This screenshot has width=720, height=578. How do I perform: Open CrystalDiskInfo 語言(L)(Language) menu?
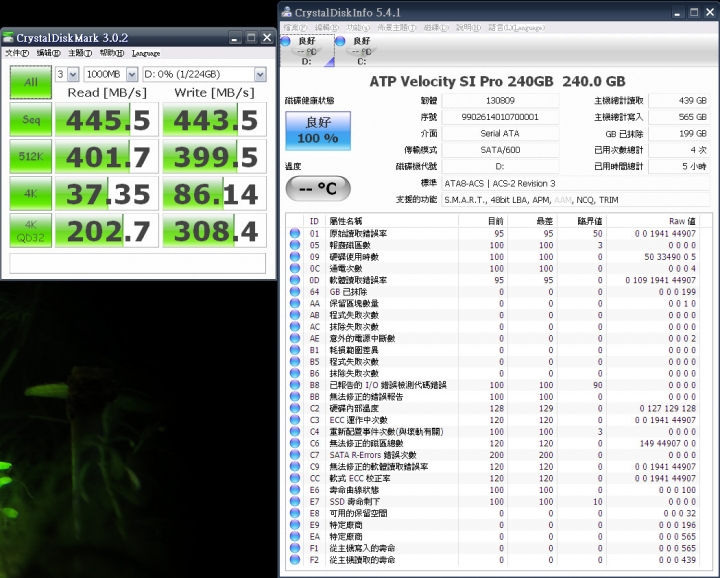coord(517,28)
